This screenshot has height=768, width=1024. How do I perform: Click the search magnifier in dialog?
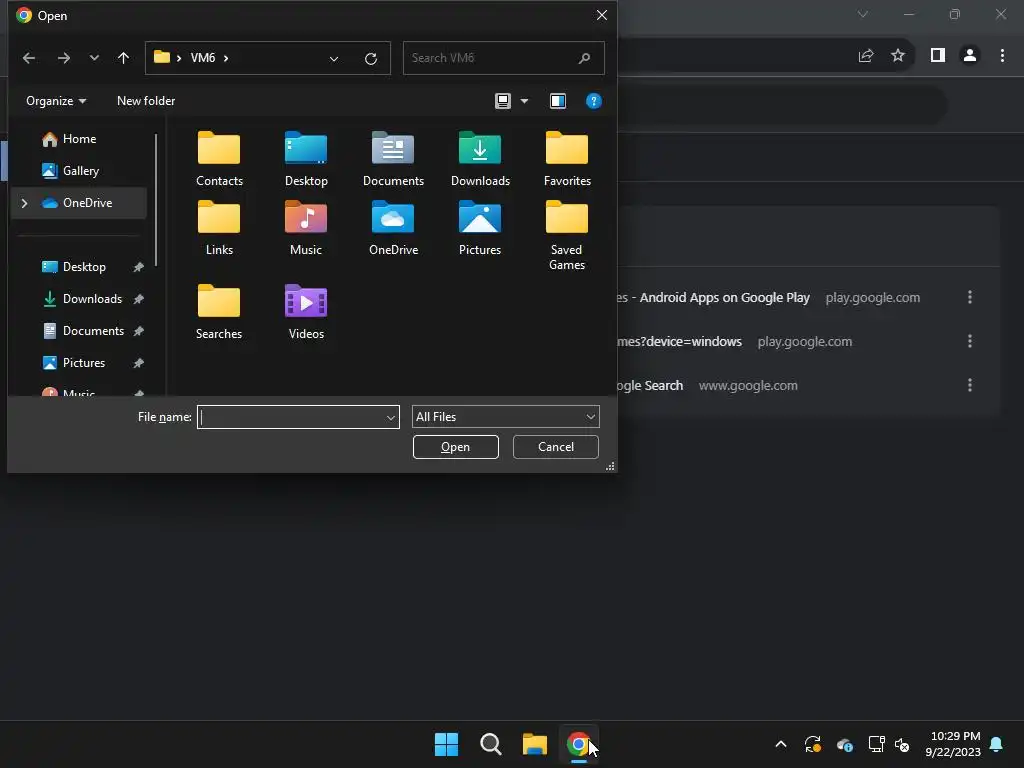[x=584, y=58]
